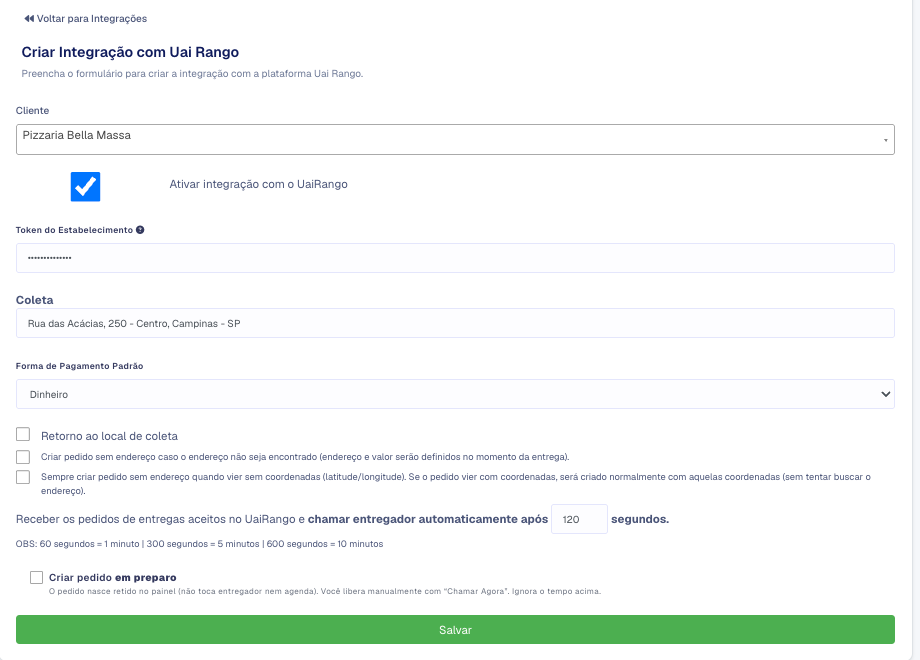Click the Forma de Pagamento Padrão label

point(79,365)
